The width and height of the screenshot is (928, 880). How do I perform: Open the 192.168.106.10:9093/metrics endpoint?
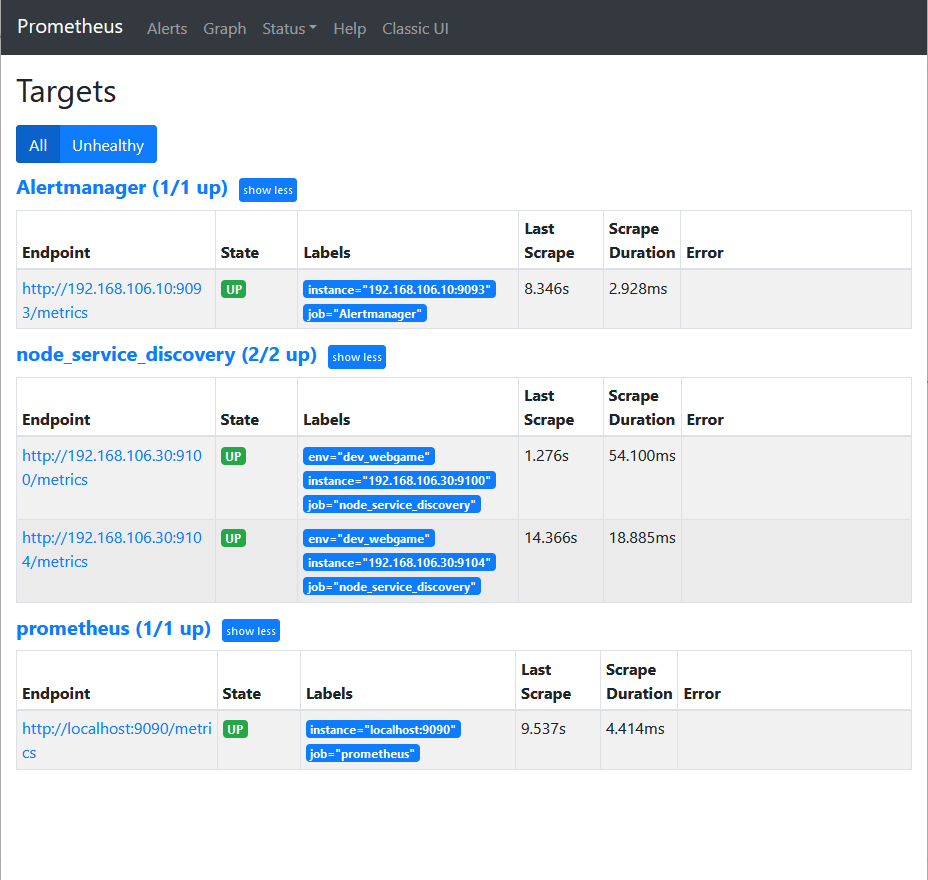click(x=112, y=301)
